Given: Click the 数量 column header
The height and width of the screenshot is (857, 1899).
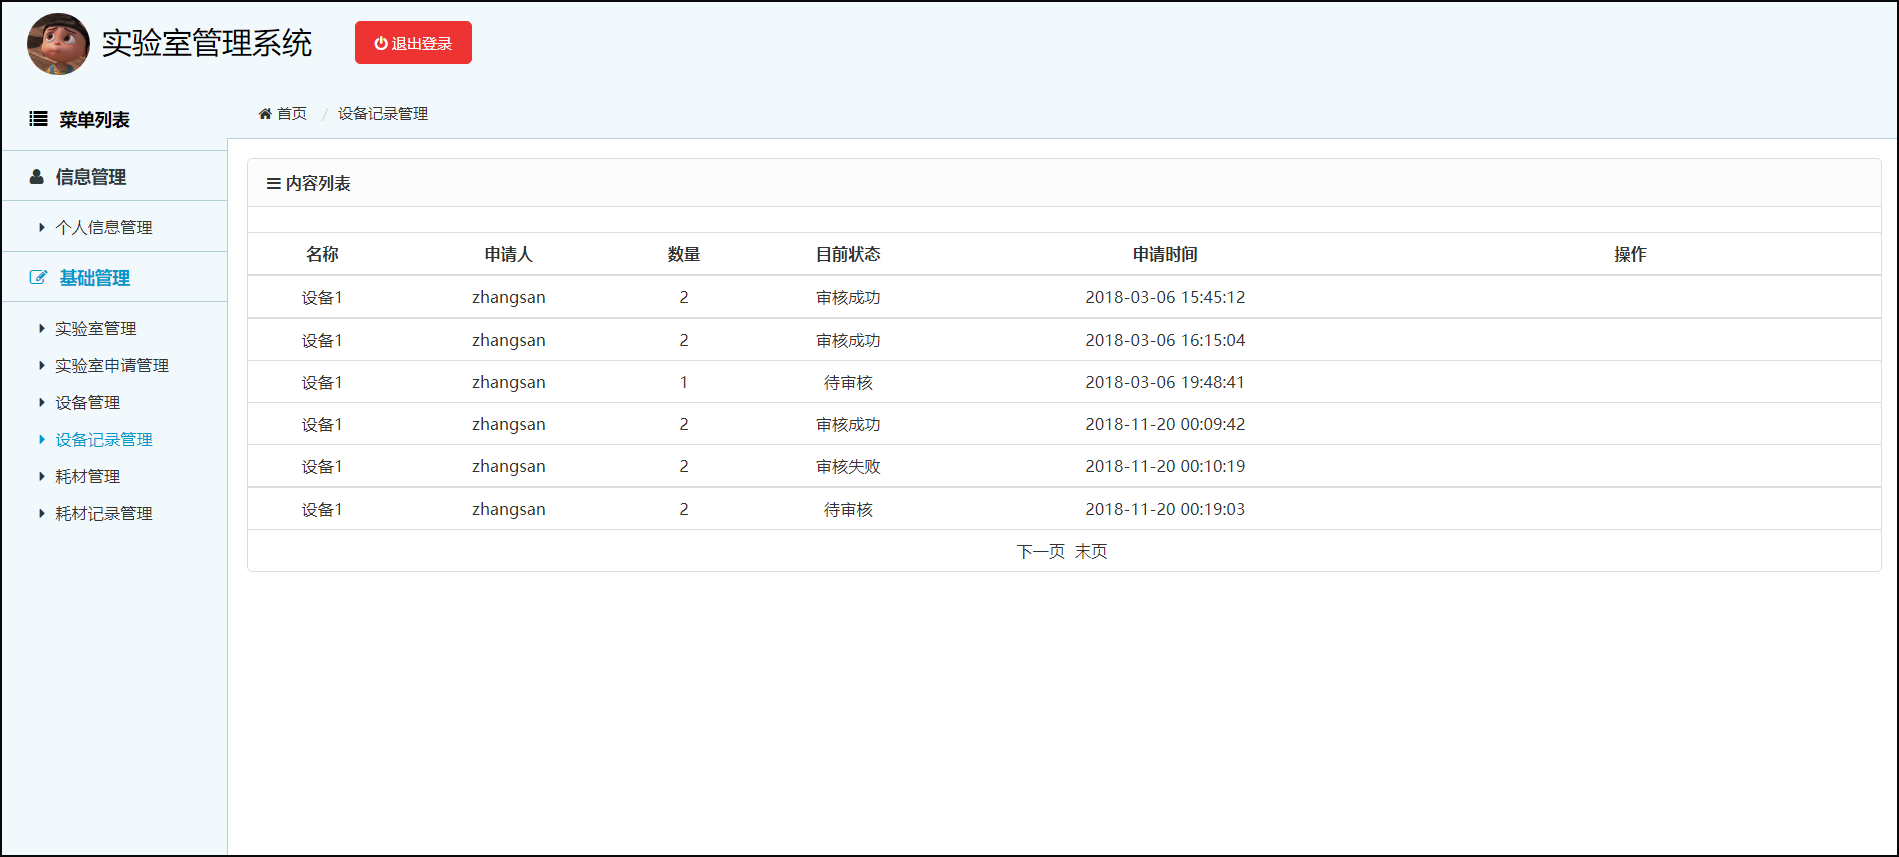Looking at the screenshot, I should pyautogui.click(x=684, y=255).
